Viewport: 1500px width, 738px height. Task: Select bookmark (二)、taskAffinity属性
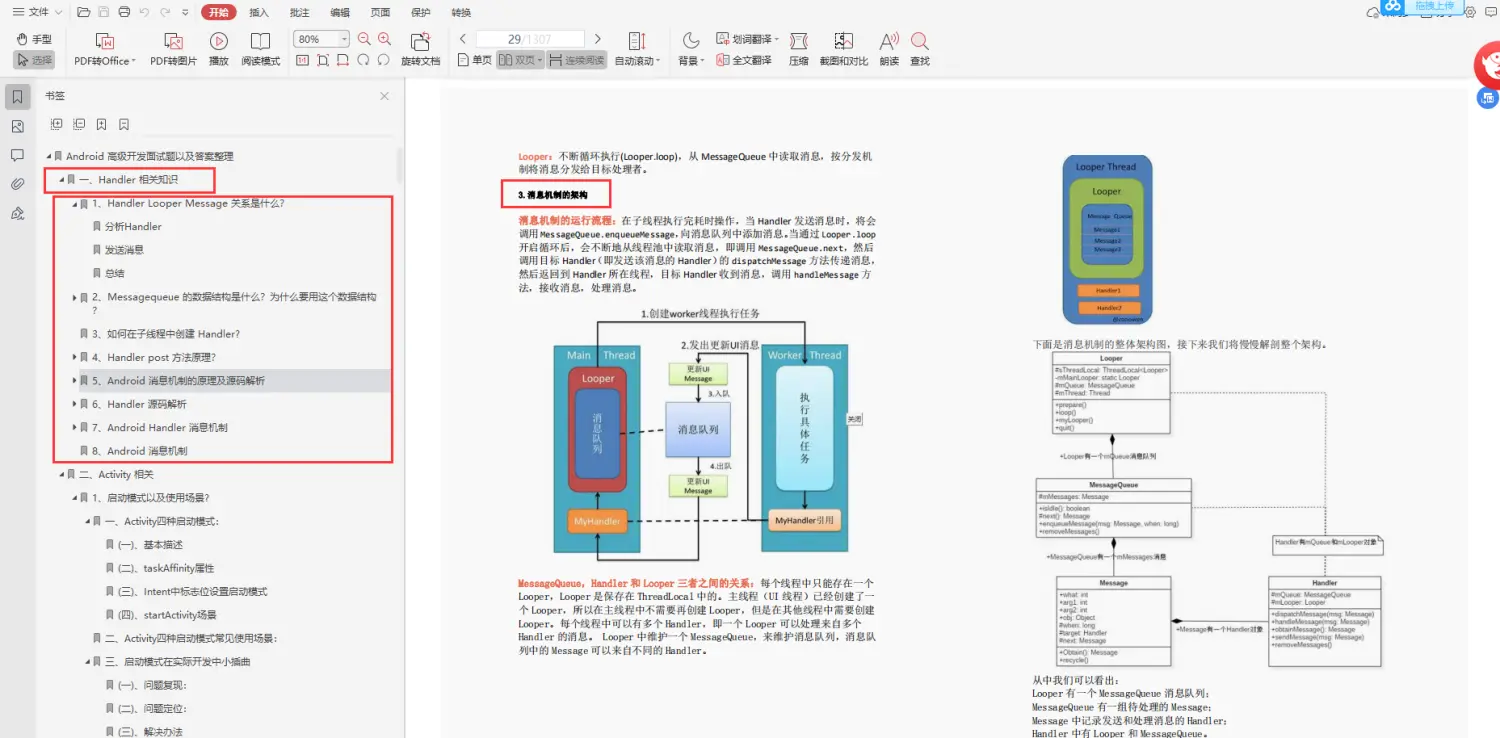pyautogui.click(x=166, y=568)
